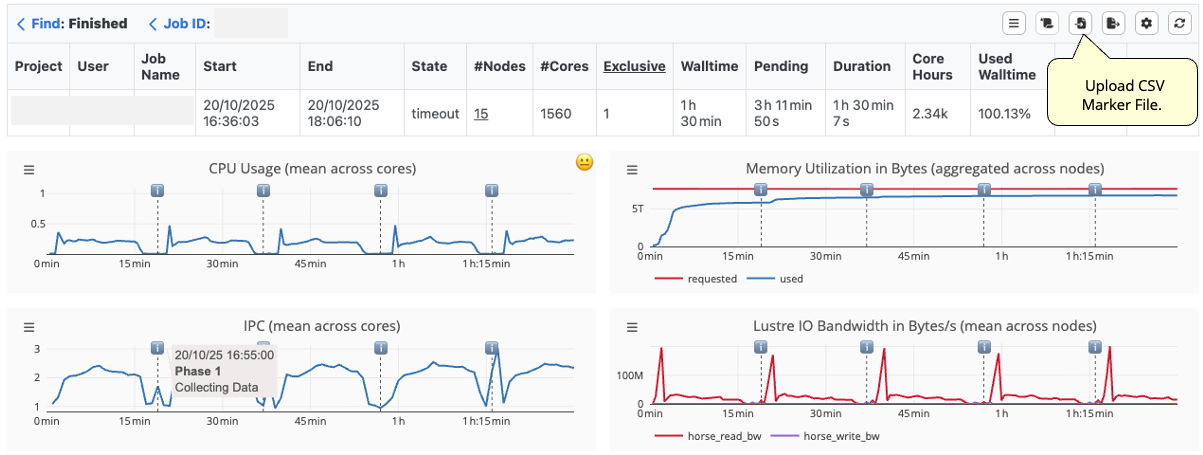Click the 'Job ID' back link

180,23
